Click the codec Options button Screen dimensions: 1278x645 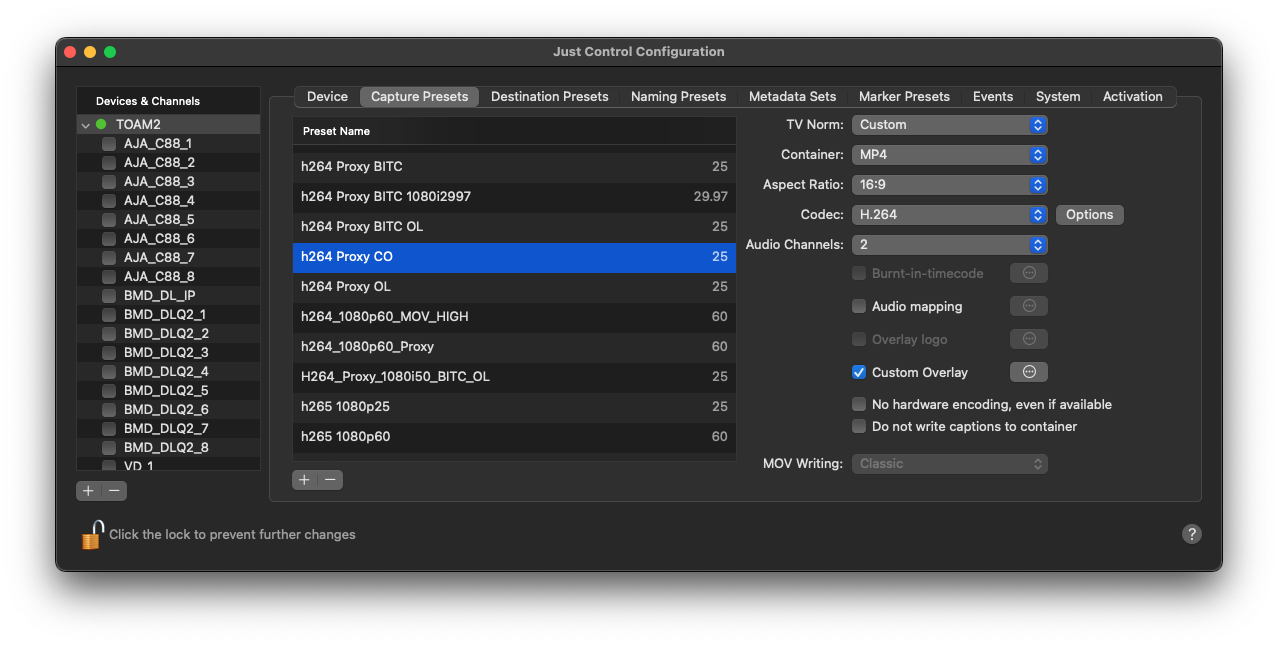pos(1090,215)
